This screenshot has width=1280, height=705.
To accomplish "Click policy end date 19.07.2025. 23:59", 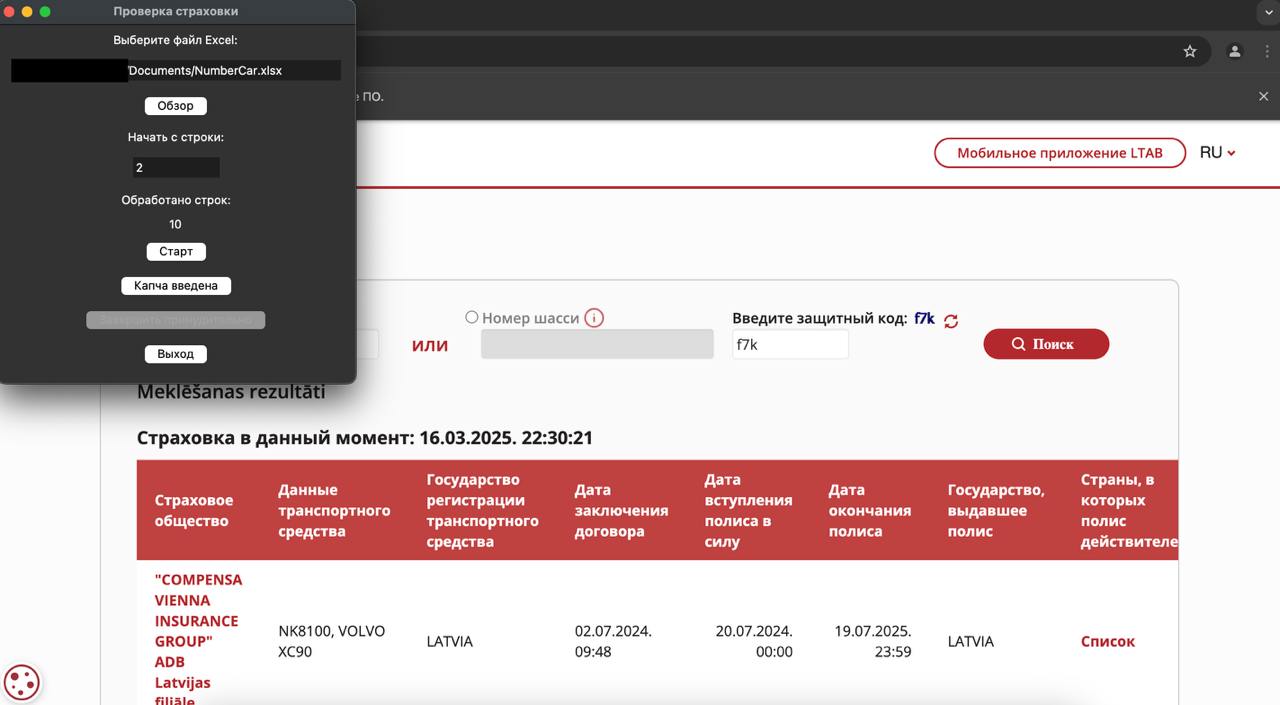I will pos(873,641).
